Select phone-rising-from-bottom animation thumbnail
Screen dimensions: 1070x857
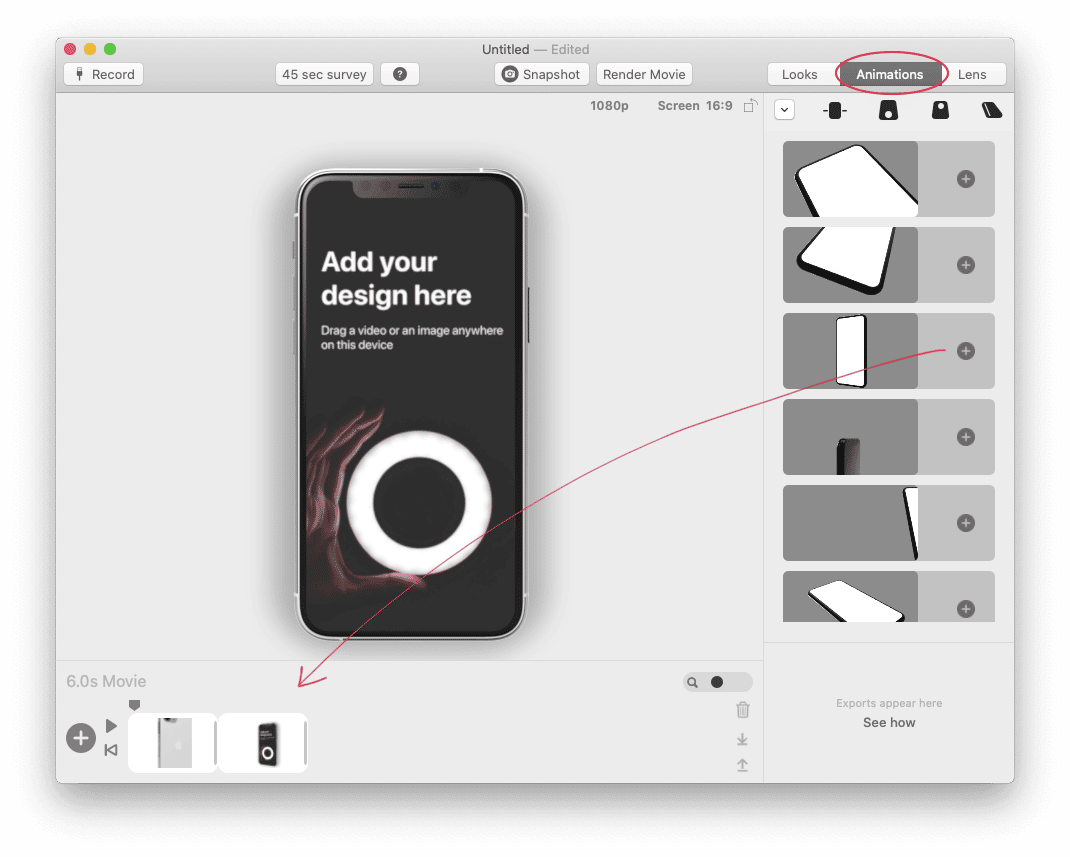pos(850,437)
